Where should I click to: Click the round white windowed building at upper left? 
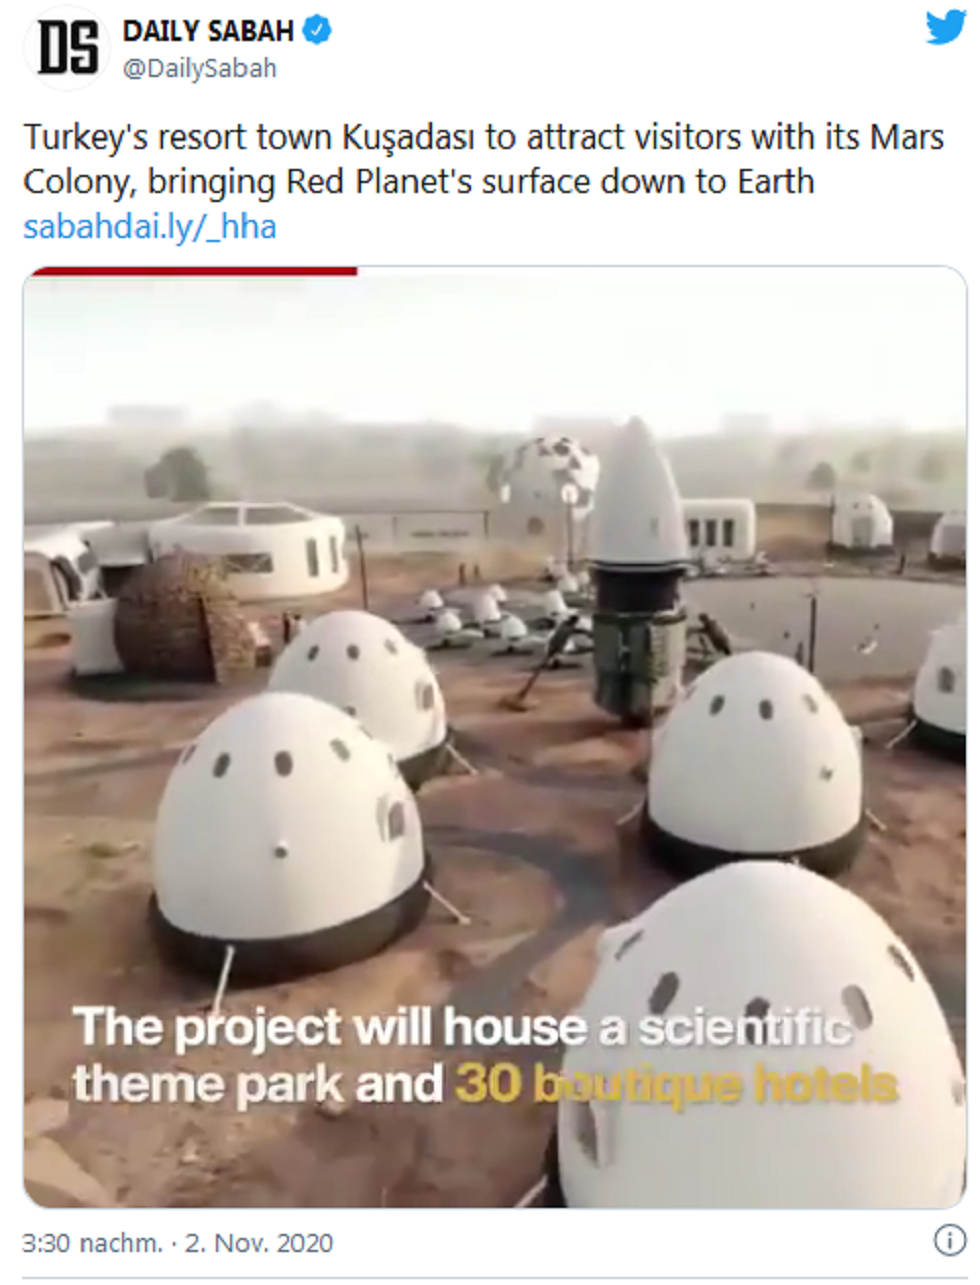[250, 549]
